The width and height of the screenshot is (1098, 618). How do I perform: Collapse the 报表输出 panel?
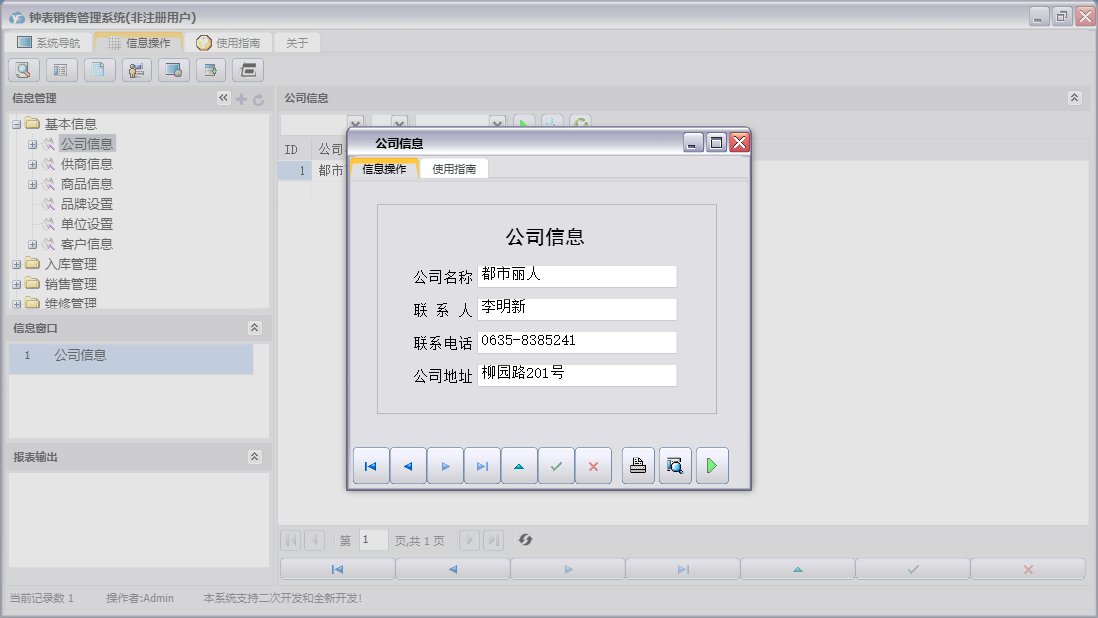pos(254,457)
